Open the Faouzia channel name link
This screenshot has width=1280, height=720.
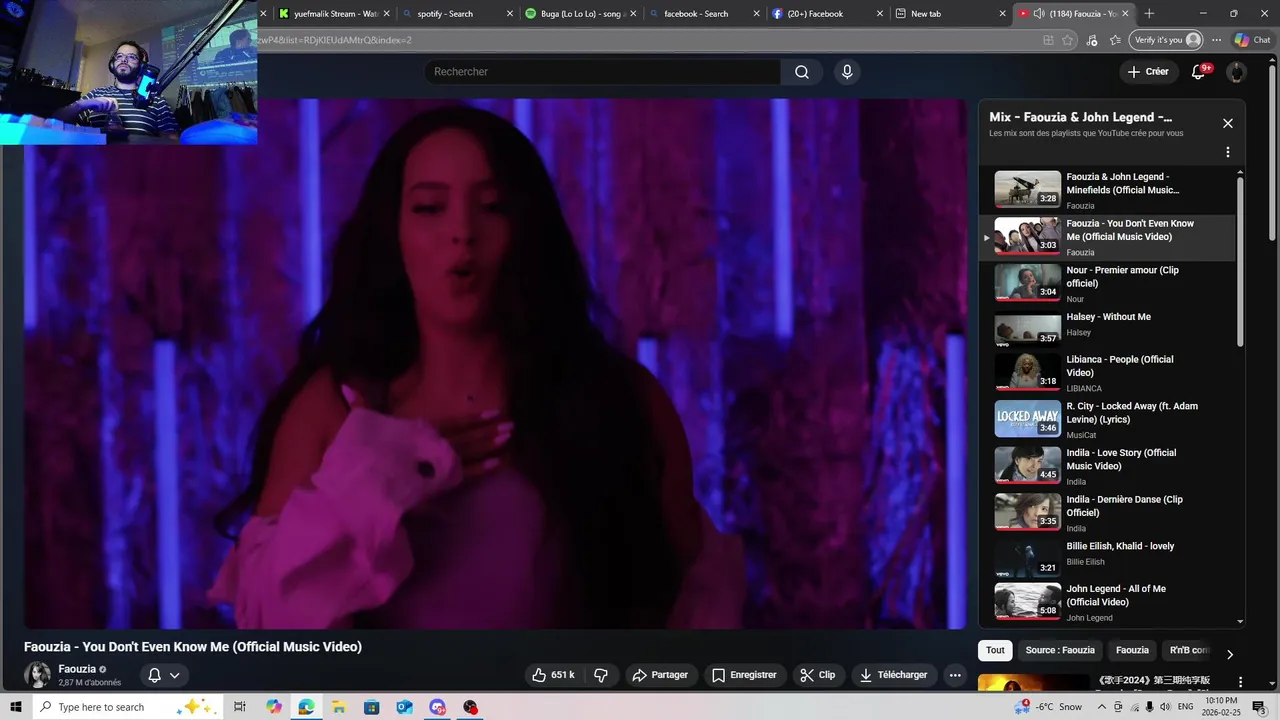(x=77, y=669)
